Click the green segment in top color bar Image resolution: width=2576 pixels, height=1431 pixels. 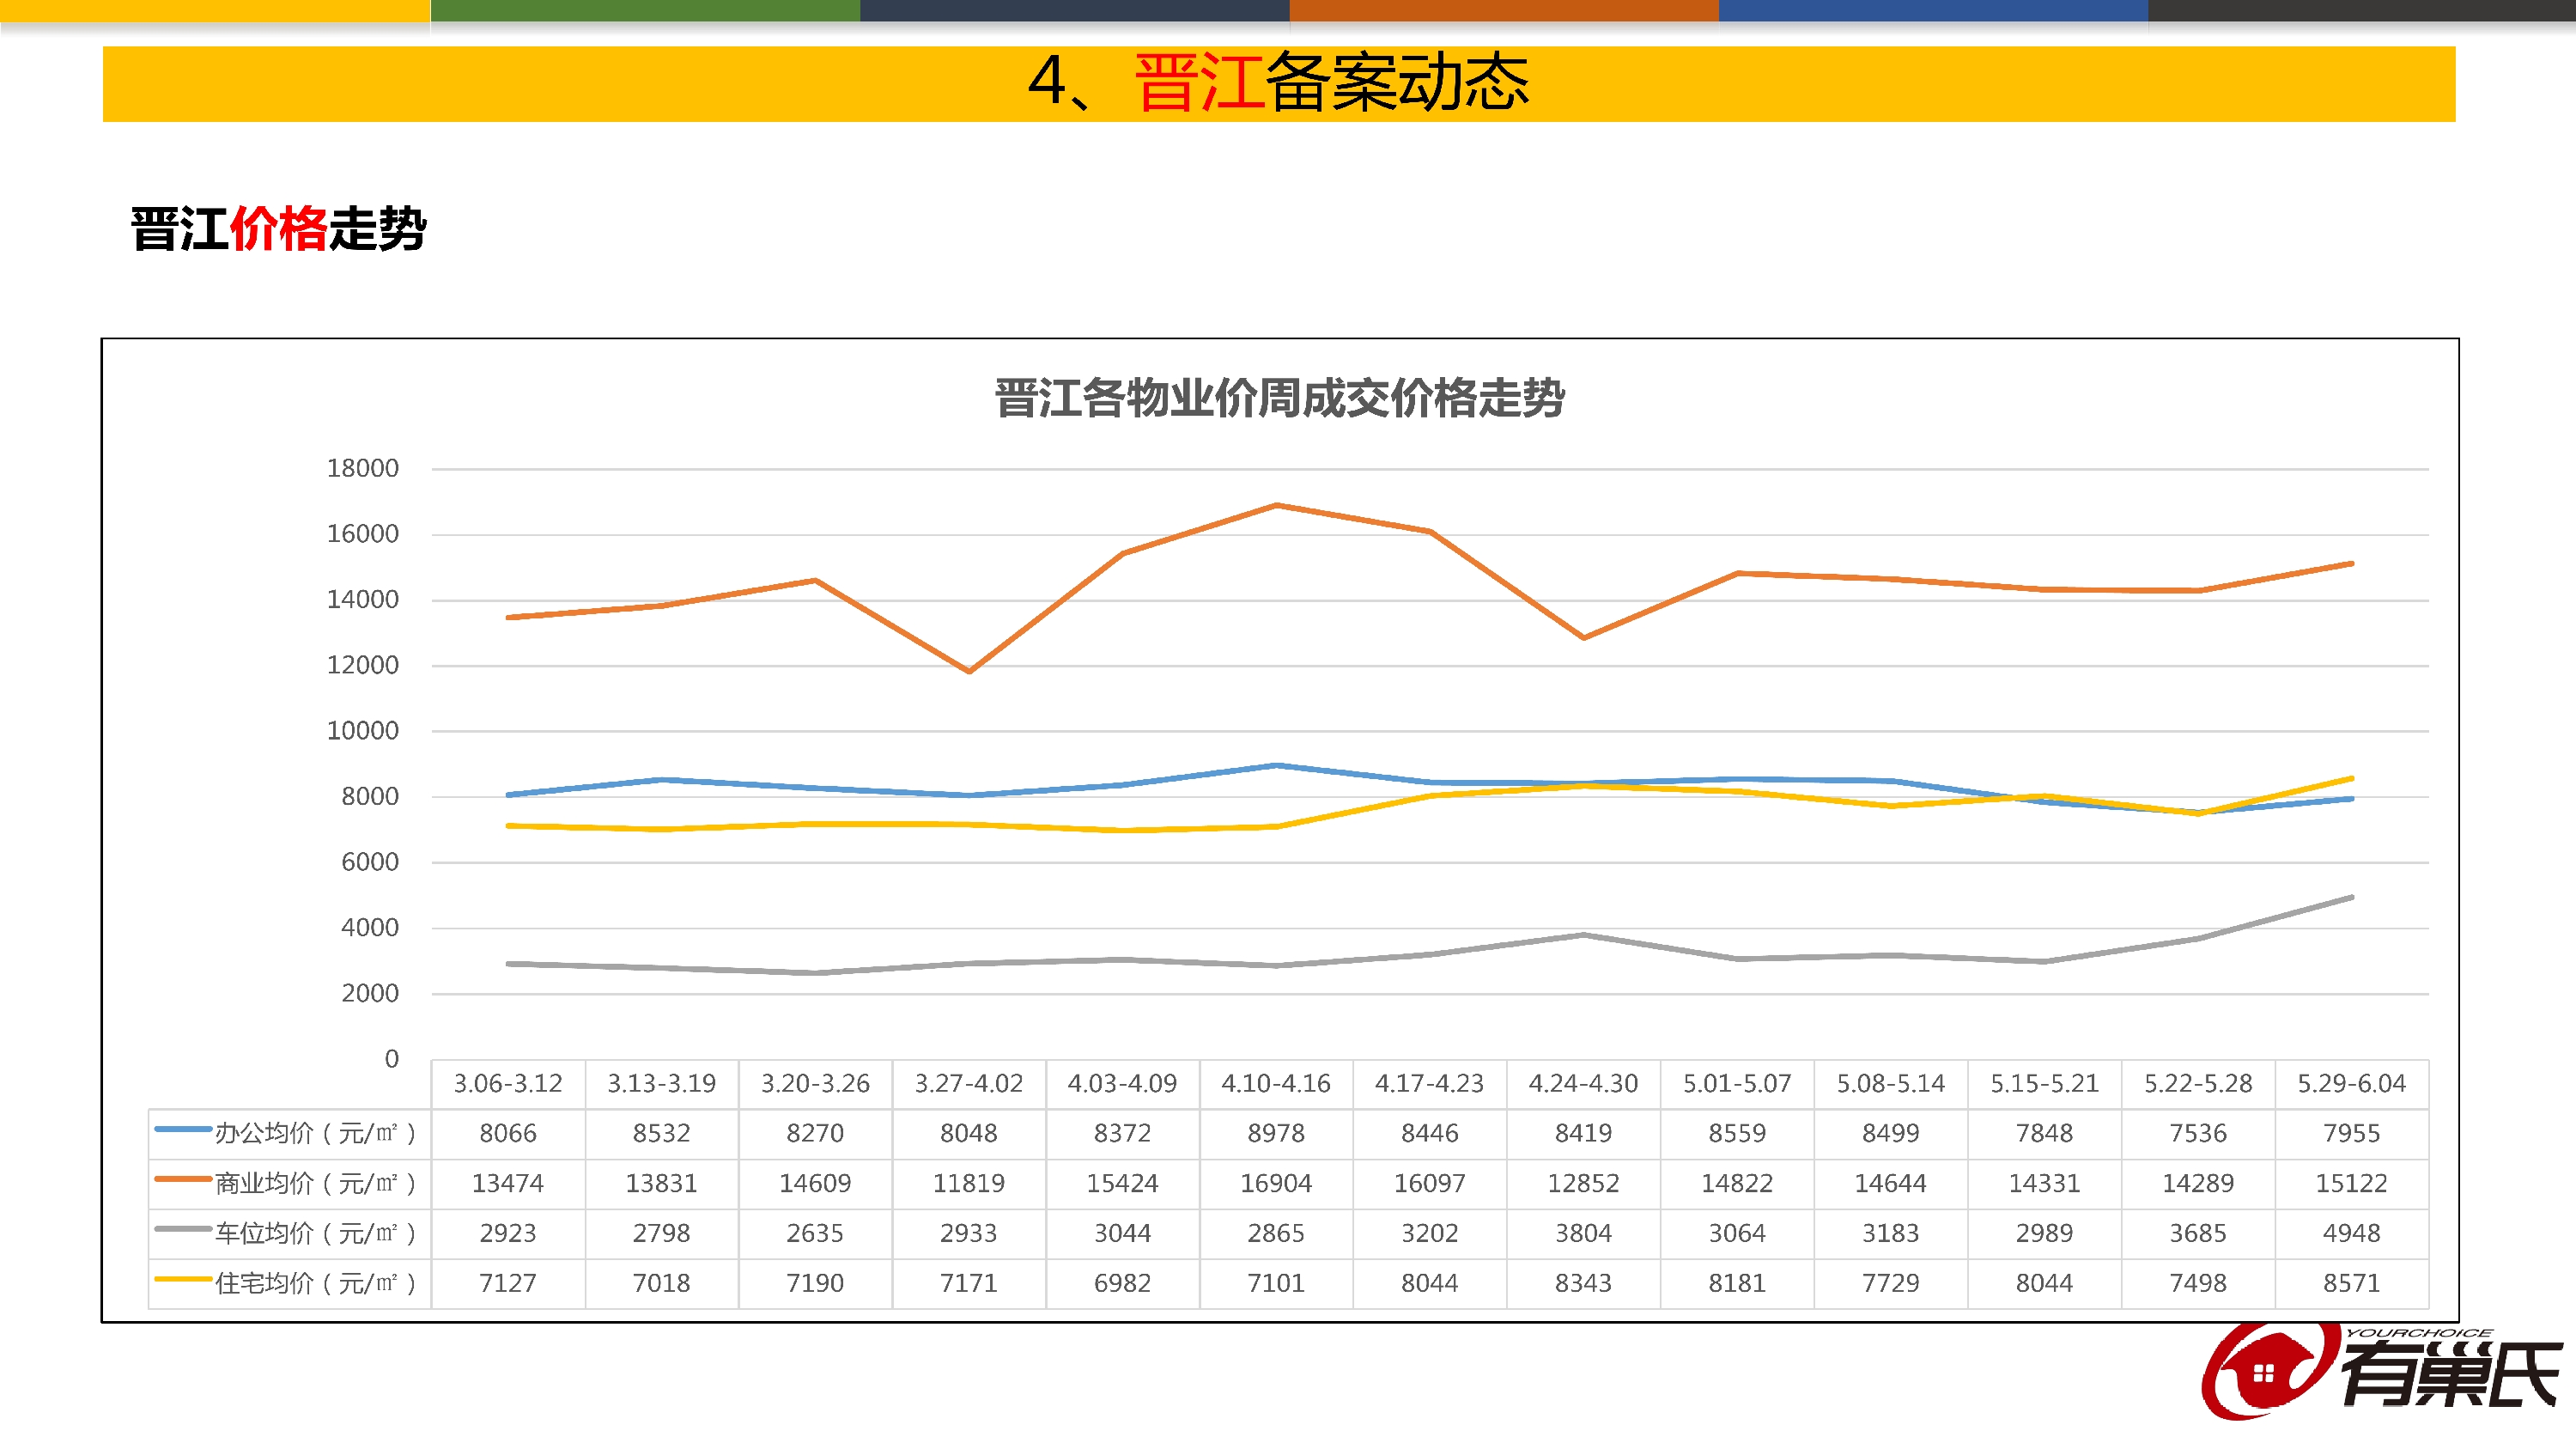click(x=645, y=11)
